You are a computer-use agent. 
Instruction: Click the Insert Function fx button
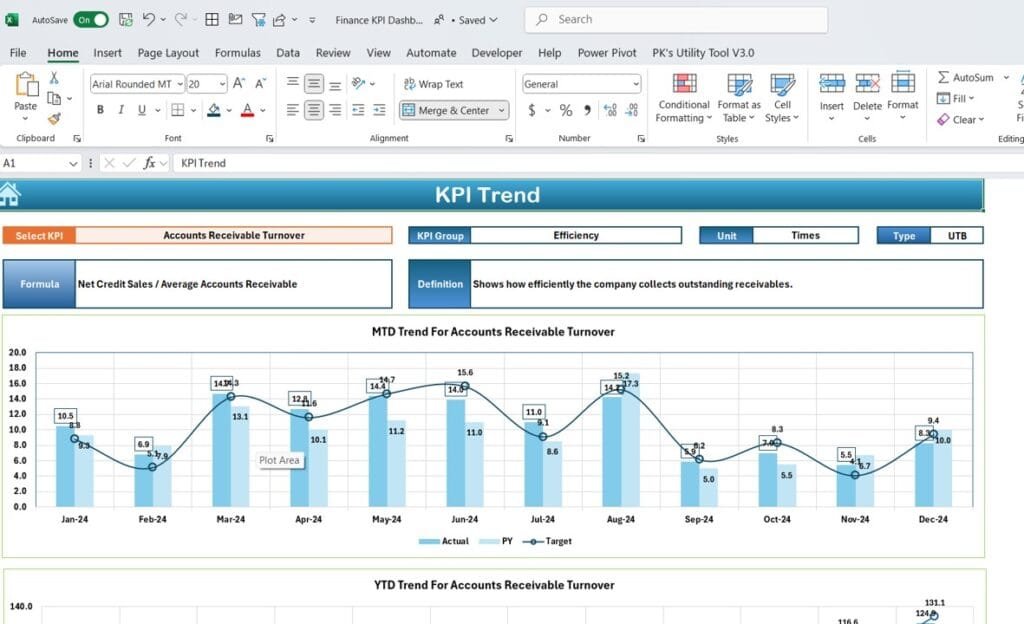(x=152, y=162)
